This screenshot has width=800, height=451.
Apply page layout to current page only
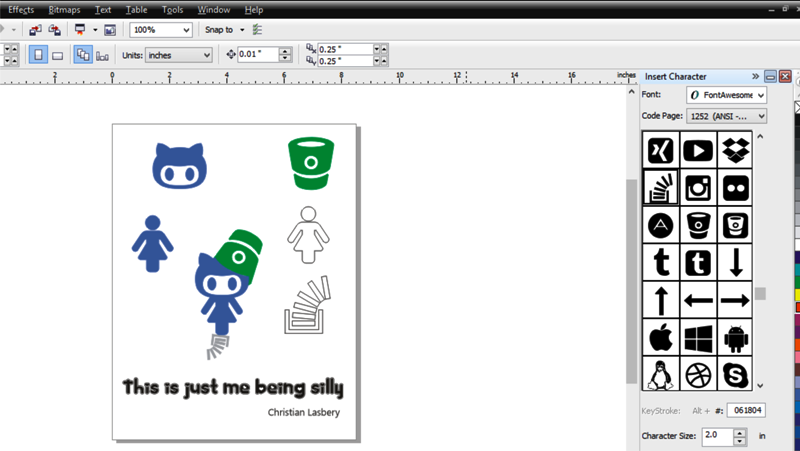click(103, 55)
